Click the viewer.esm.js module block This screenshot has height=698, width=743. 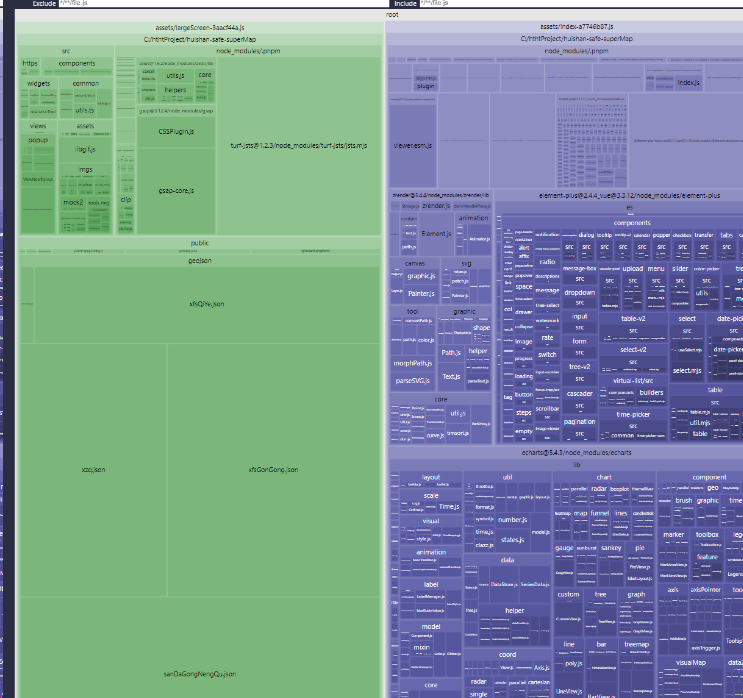pyautogui.click(x=412, y=145)
